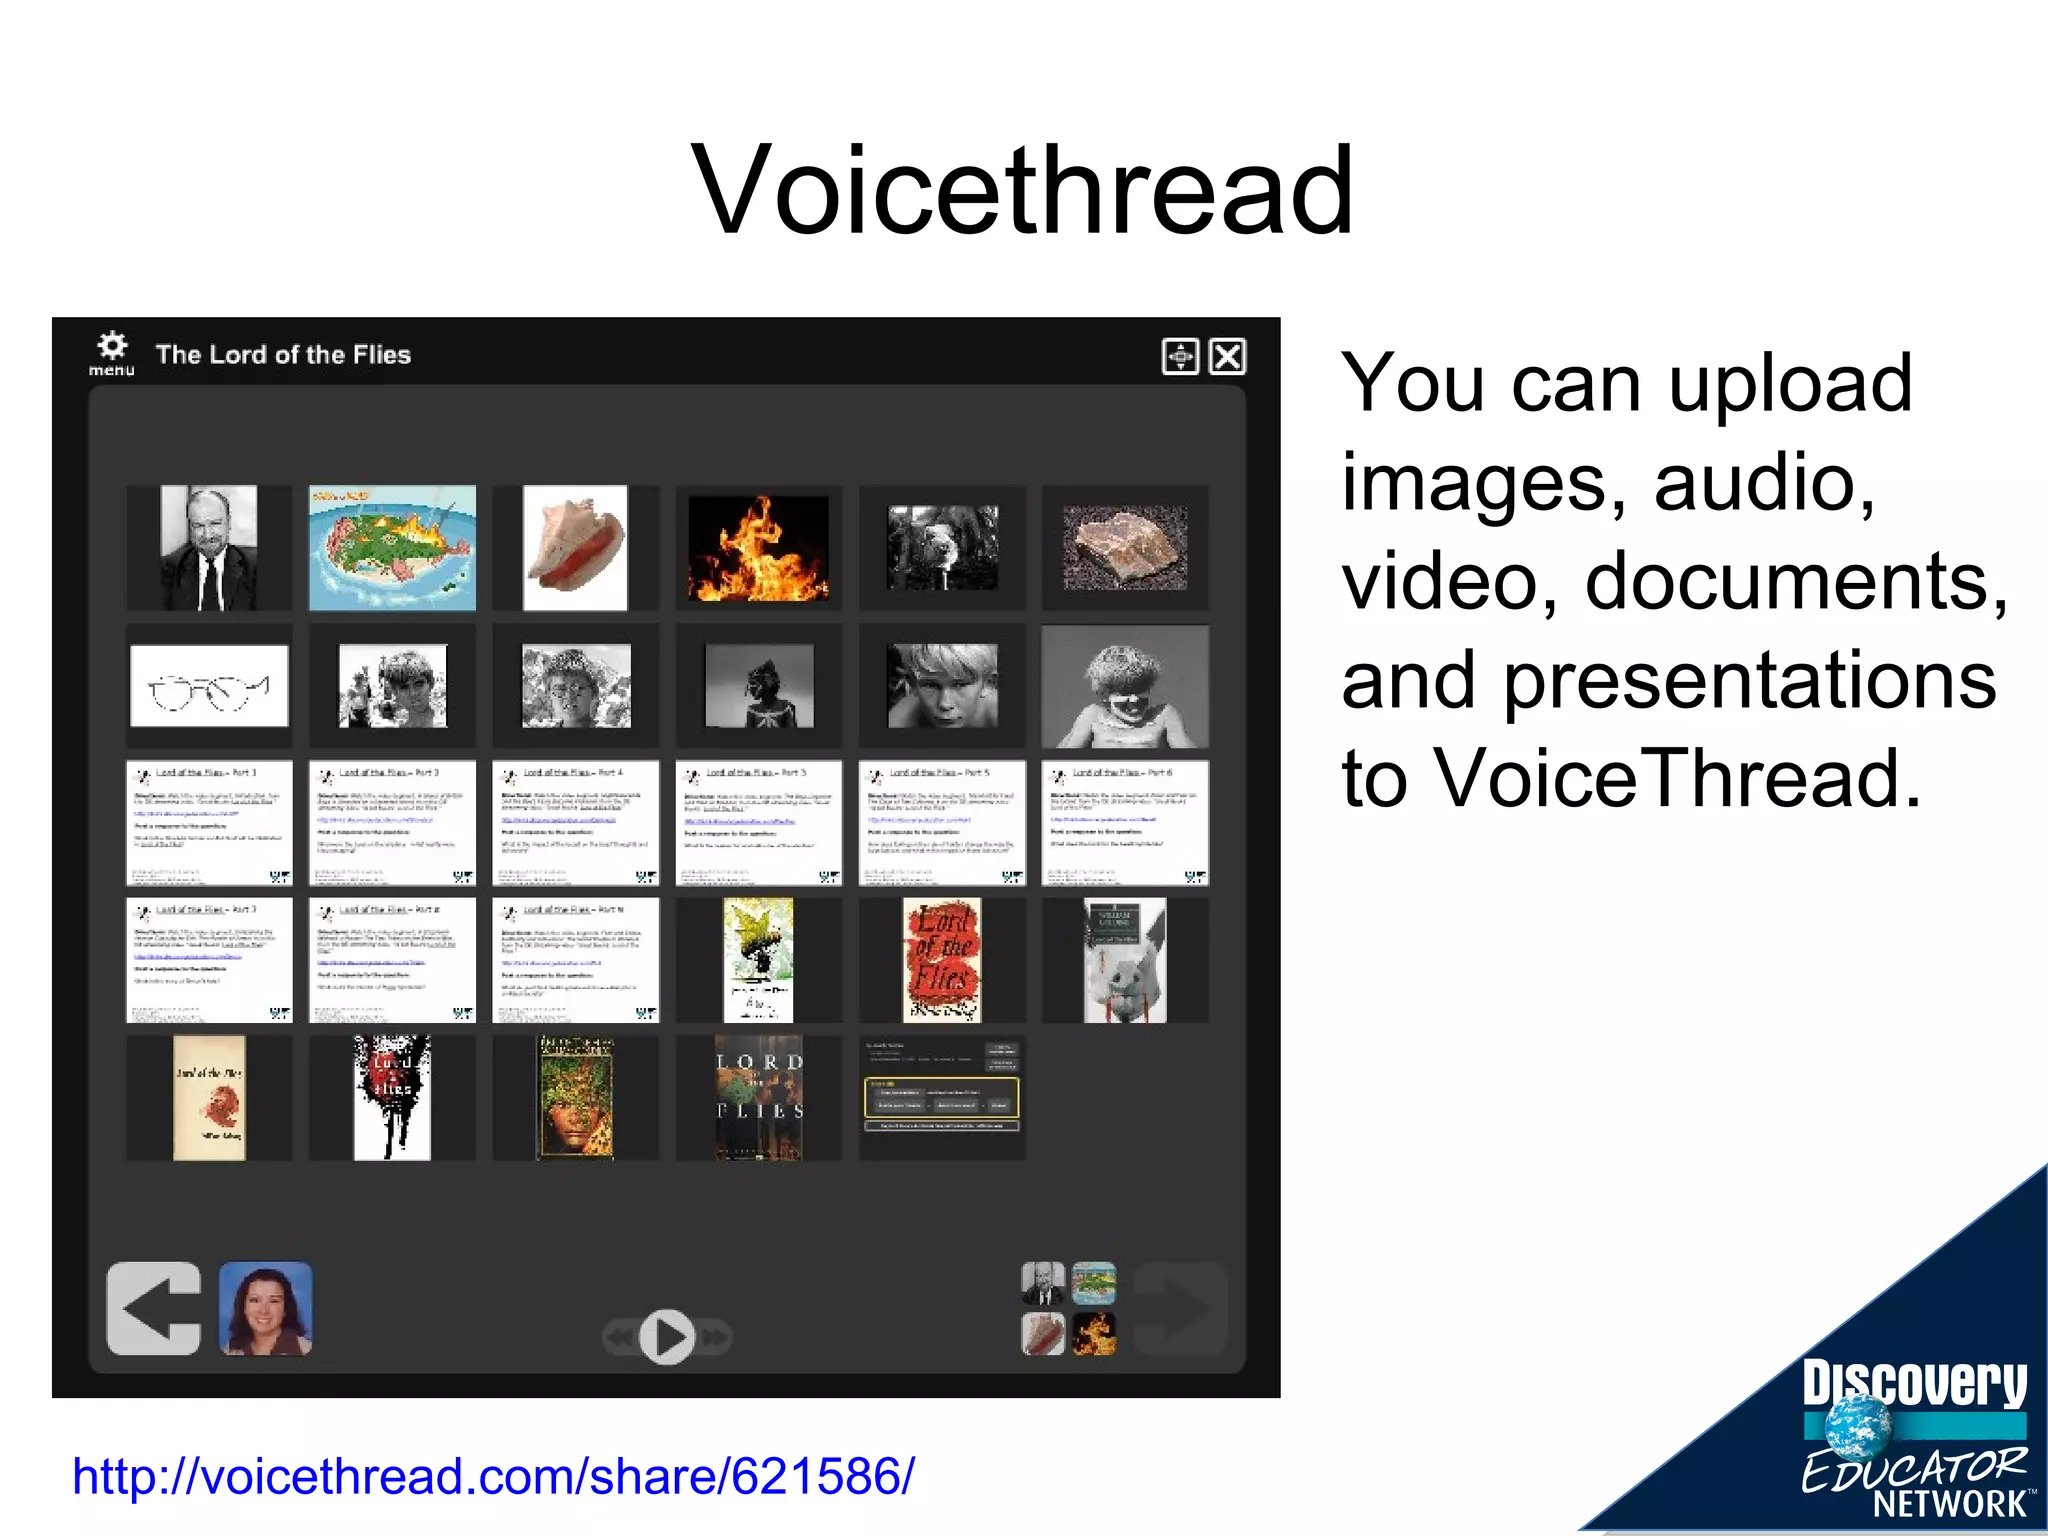This screenshot has height=1536, width=2048.
Task: Select the commenter's portrait avatar
Action: click(266, 1309)
